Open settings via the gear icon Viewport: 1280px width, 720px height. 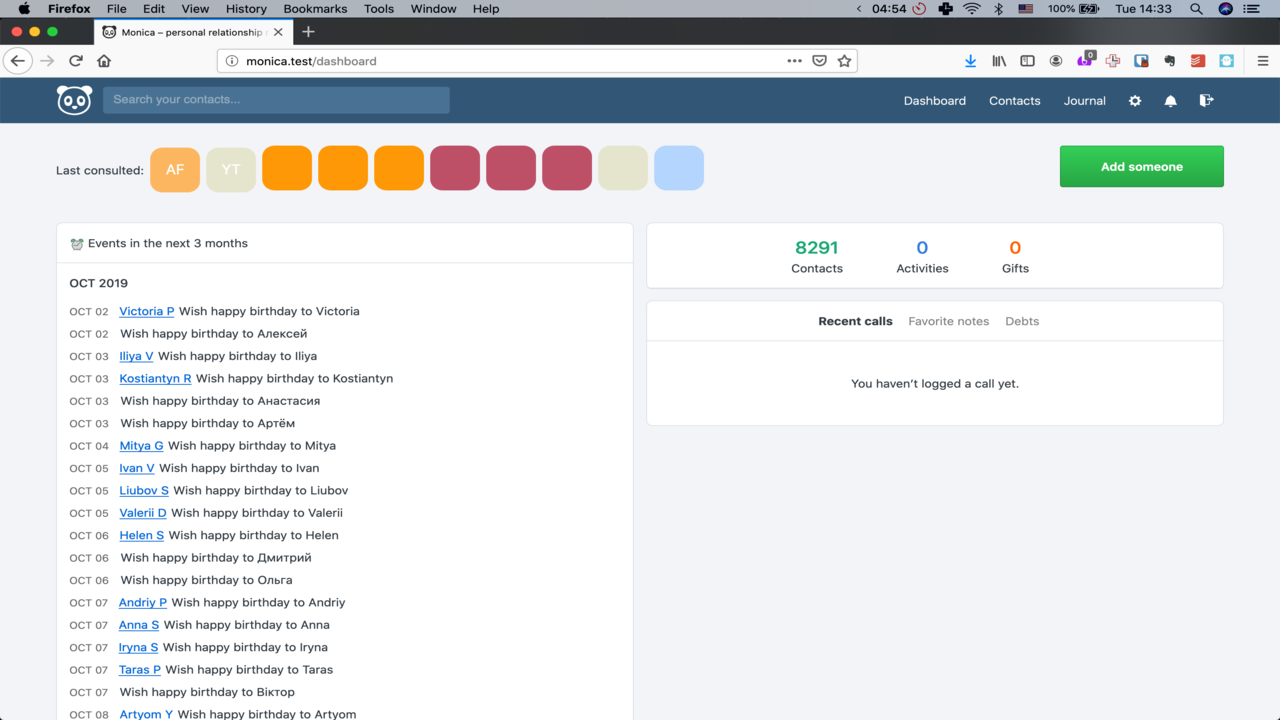point(1135,101)
